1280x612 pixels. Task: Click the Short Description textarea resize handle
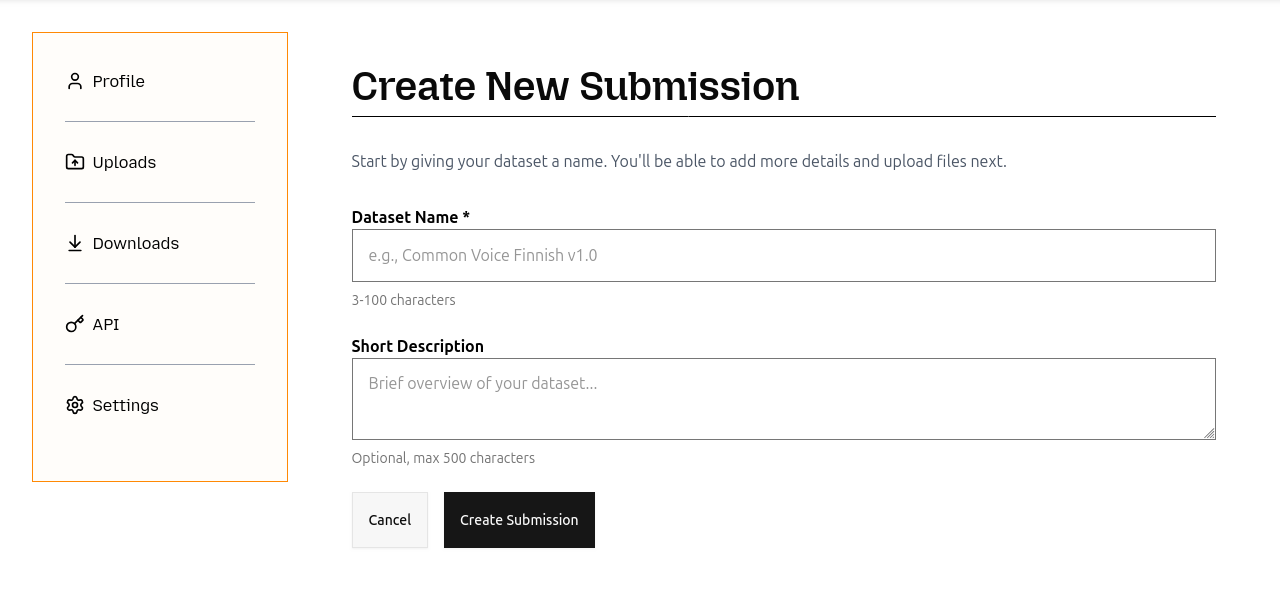(1209, 433)
